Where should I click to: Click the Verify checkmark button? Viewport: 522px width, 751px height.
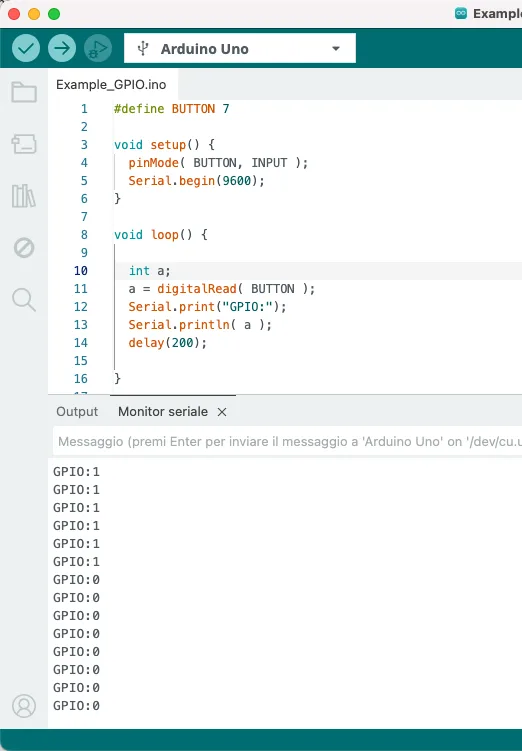pos(26,48)
